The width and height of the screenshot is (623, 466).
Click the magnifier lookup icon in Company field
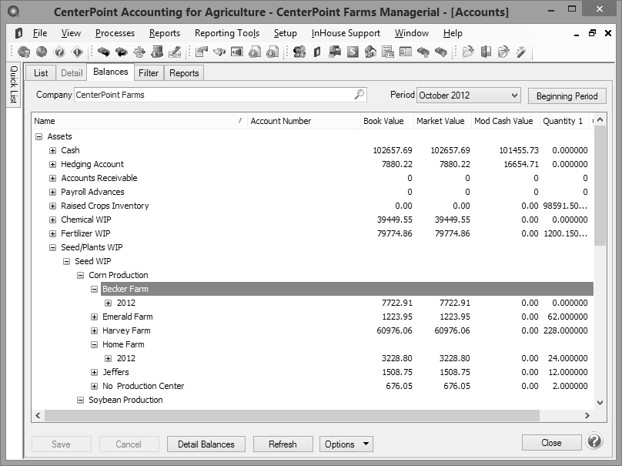pos(359,95)
